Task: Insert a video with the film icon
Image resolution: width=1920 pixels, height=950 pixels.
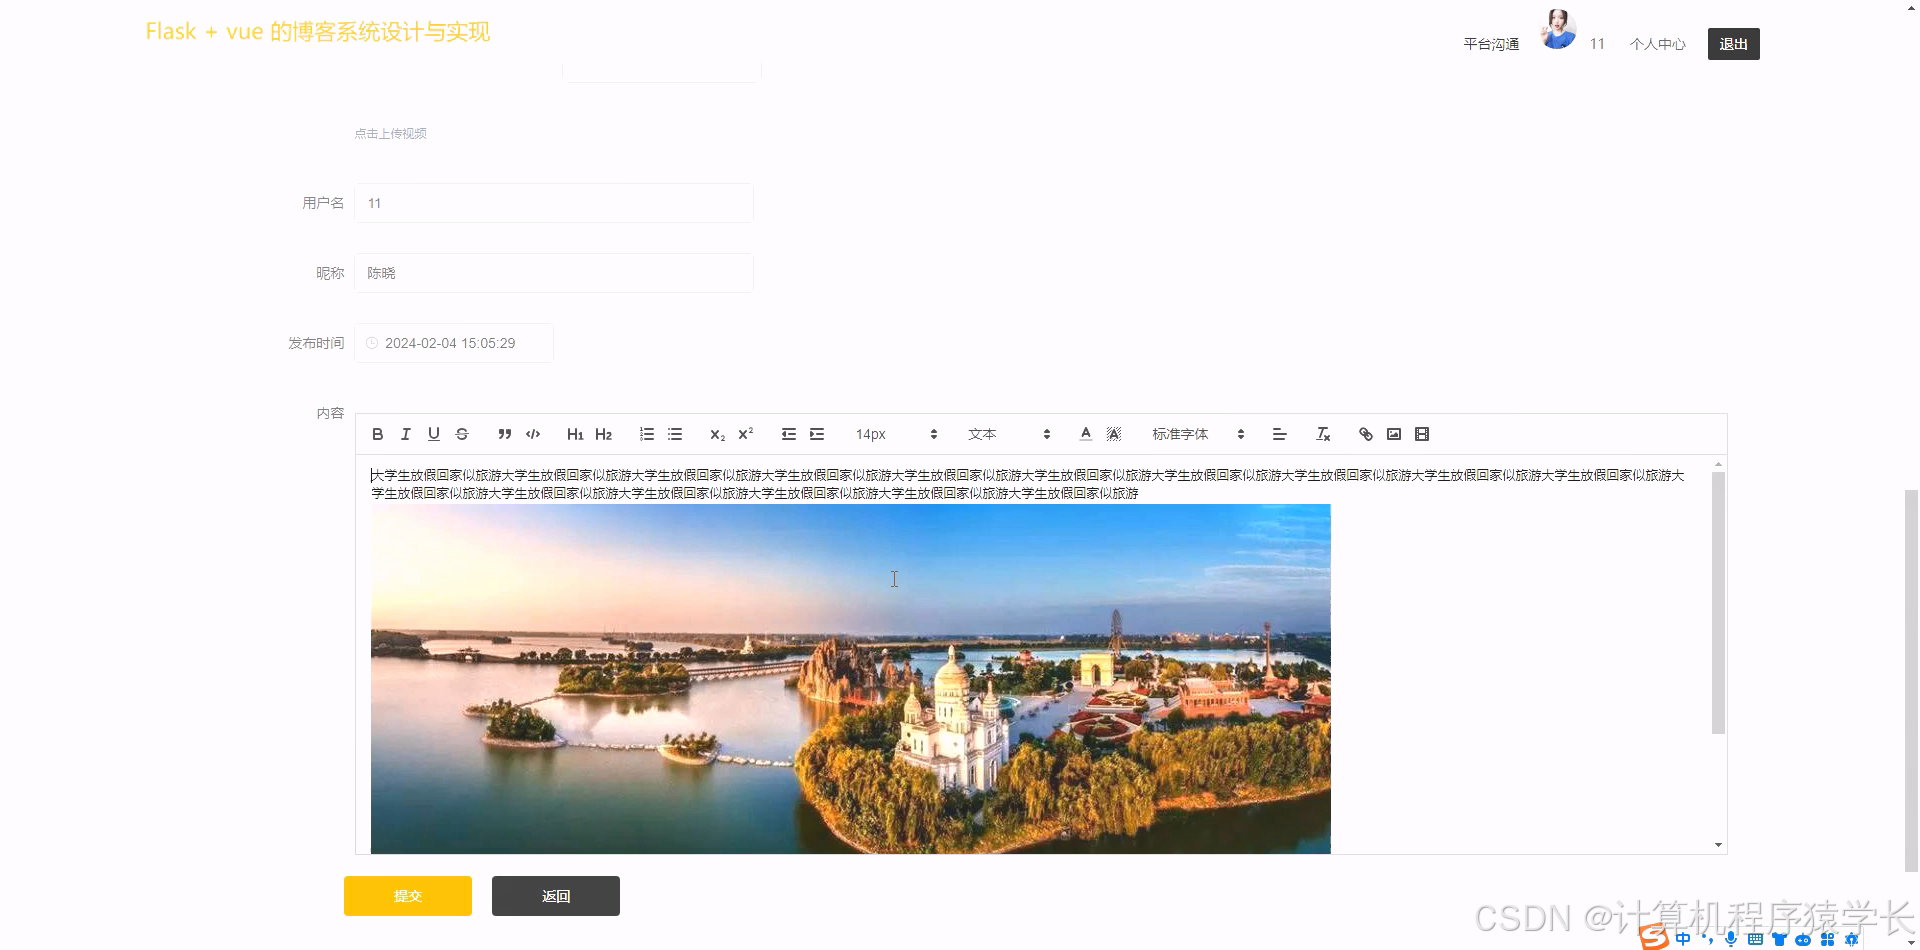Action: point(1422,434)
